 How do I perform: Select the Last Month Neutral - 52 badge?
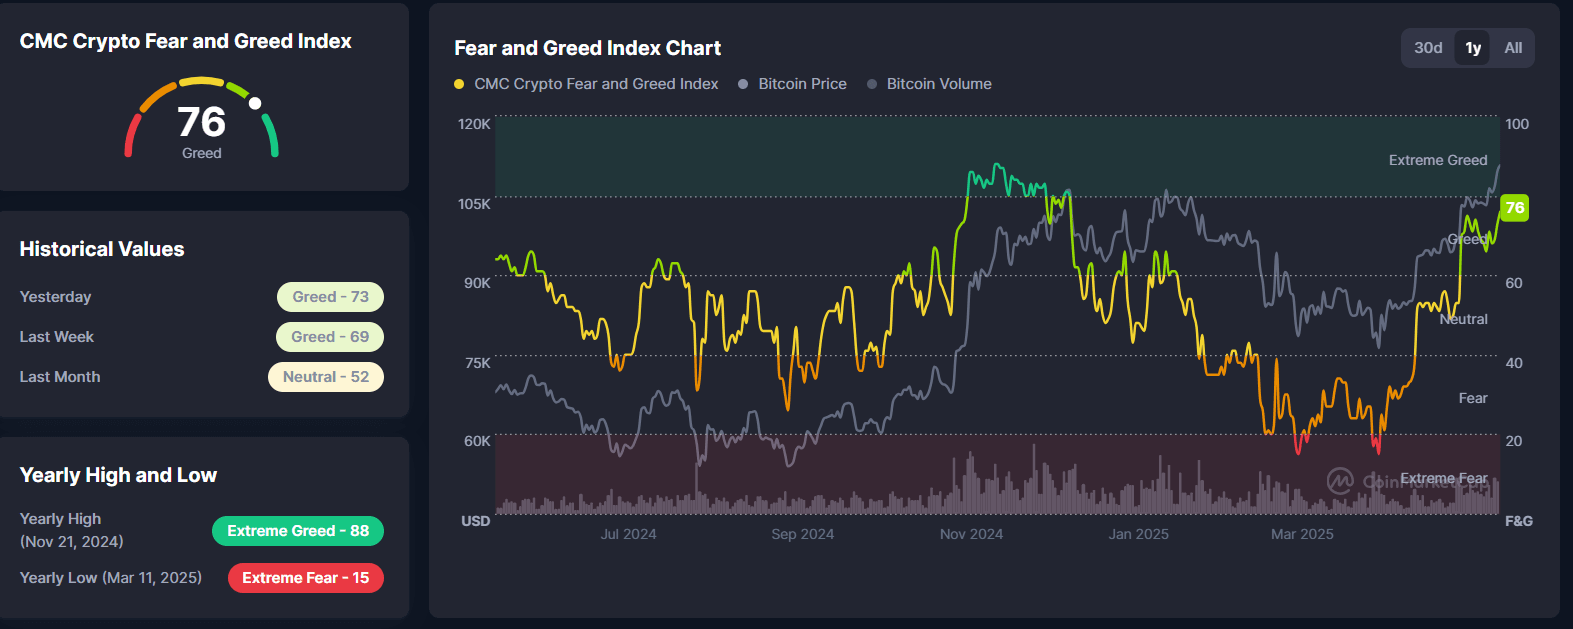point(326,377)
